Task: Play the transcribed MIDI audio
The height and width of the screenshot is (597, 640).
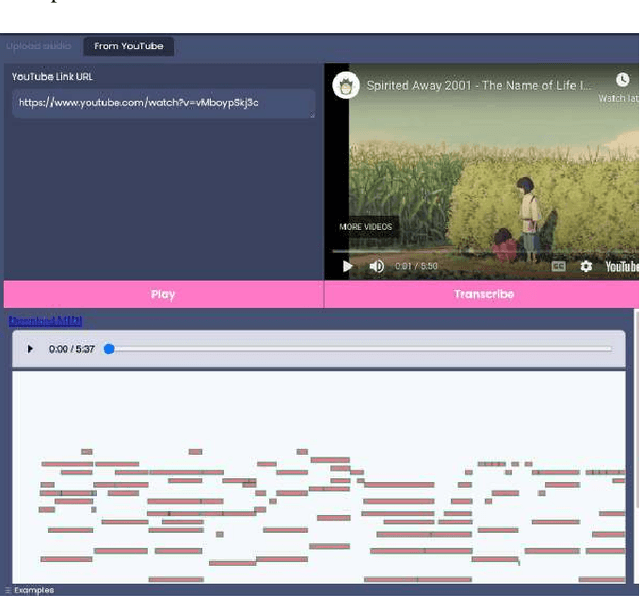Action: pos(30,349)
